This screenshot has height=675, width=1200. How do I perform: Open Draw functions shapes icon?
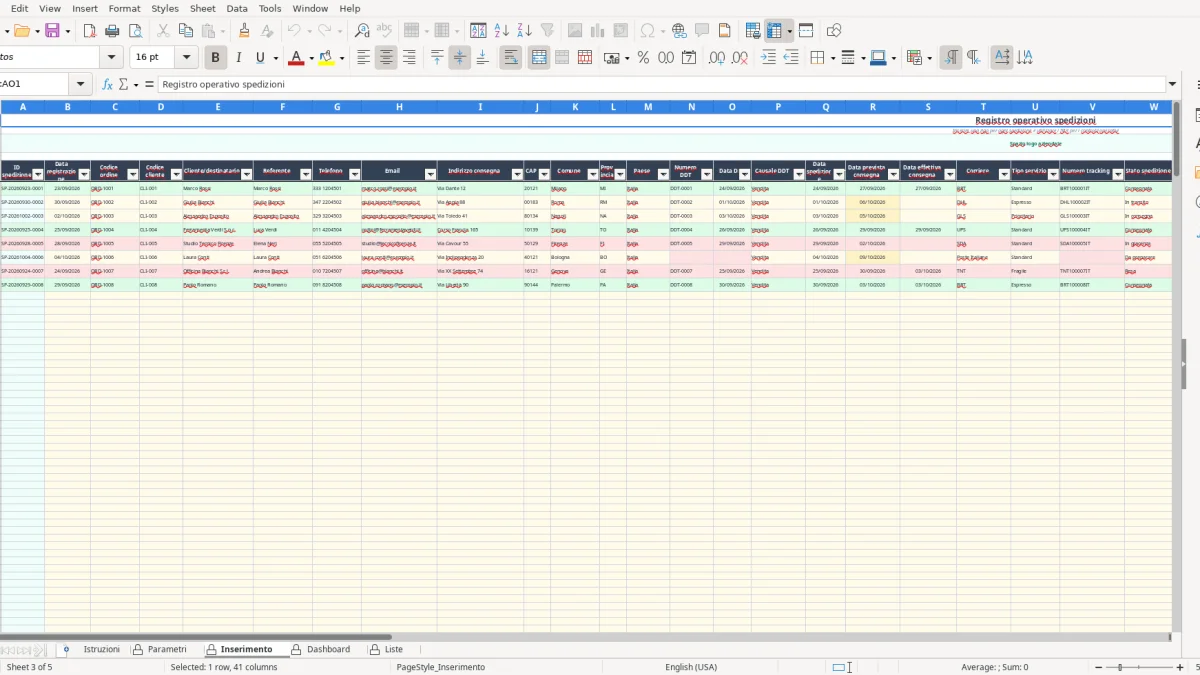click(834, 31)
